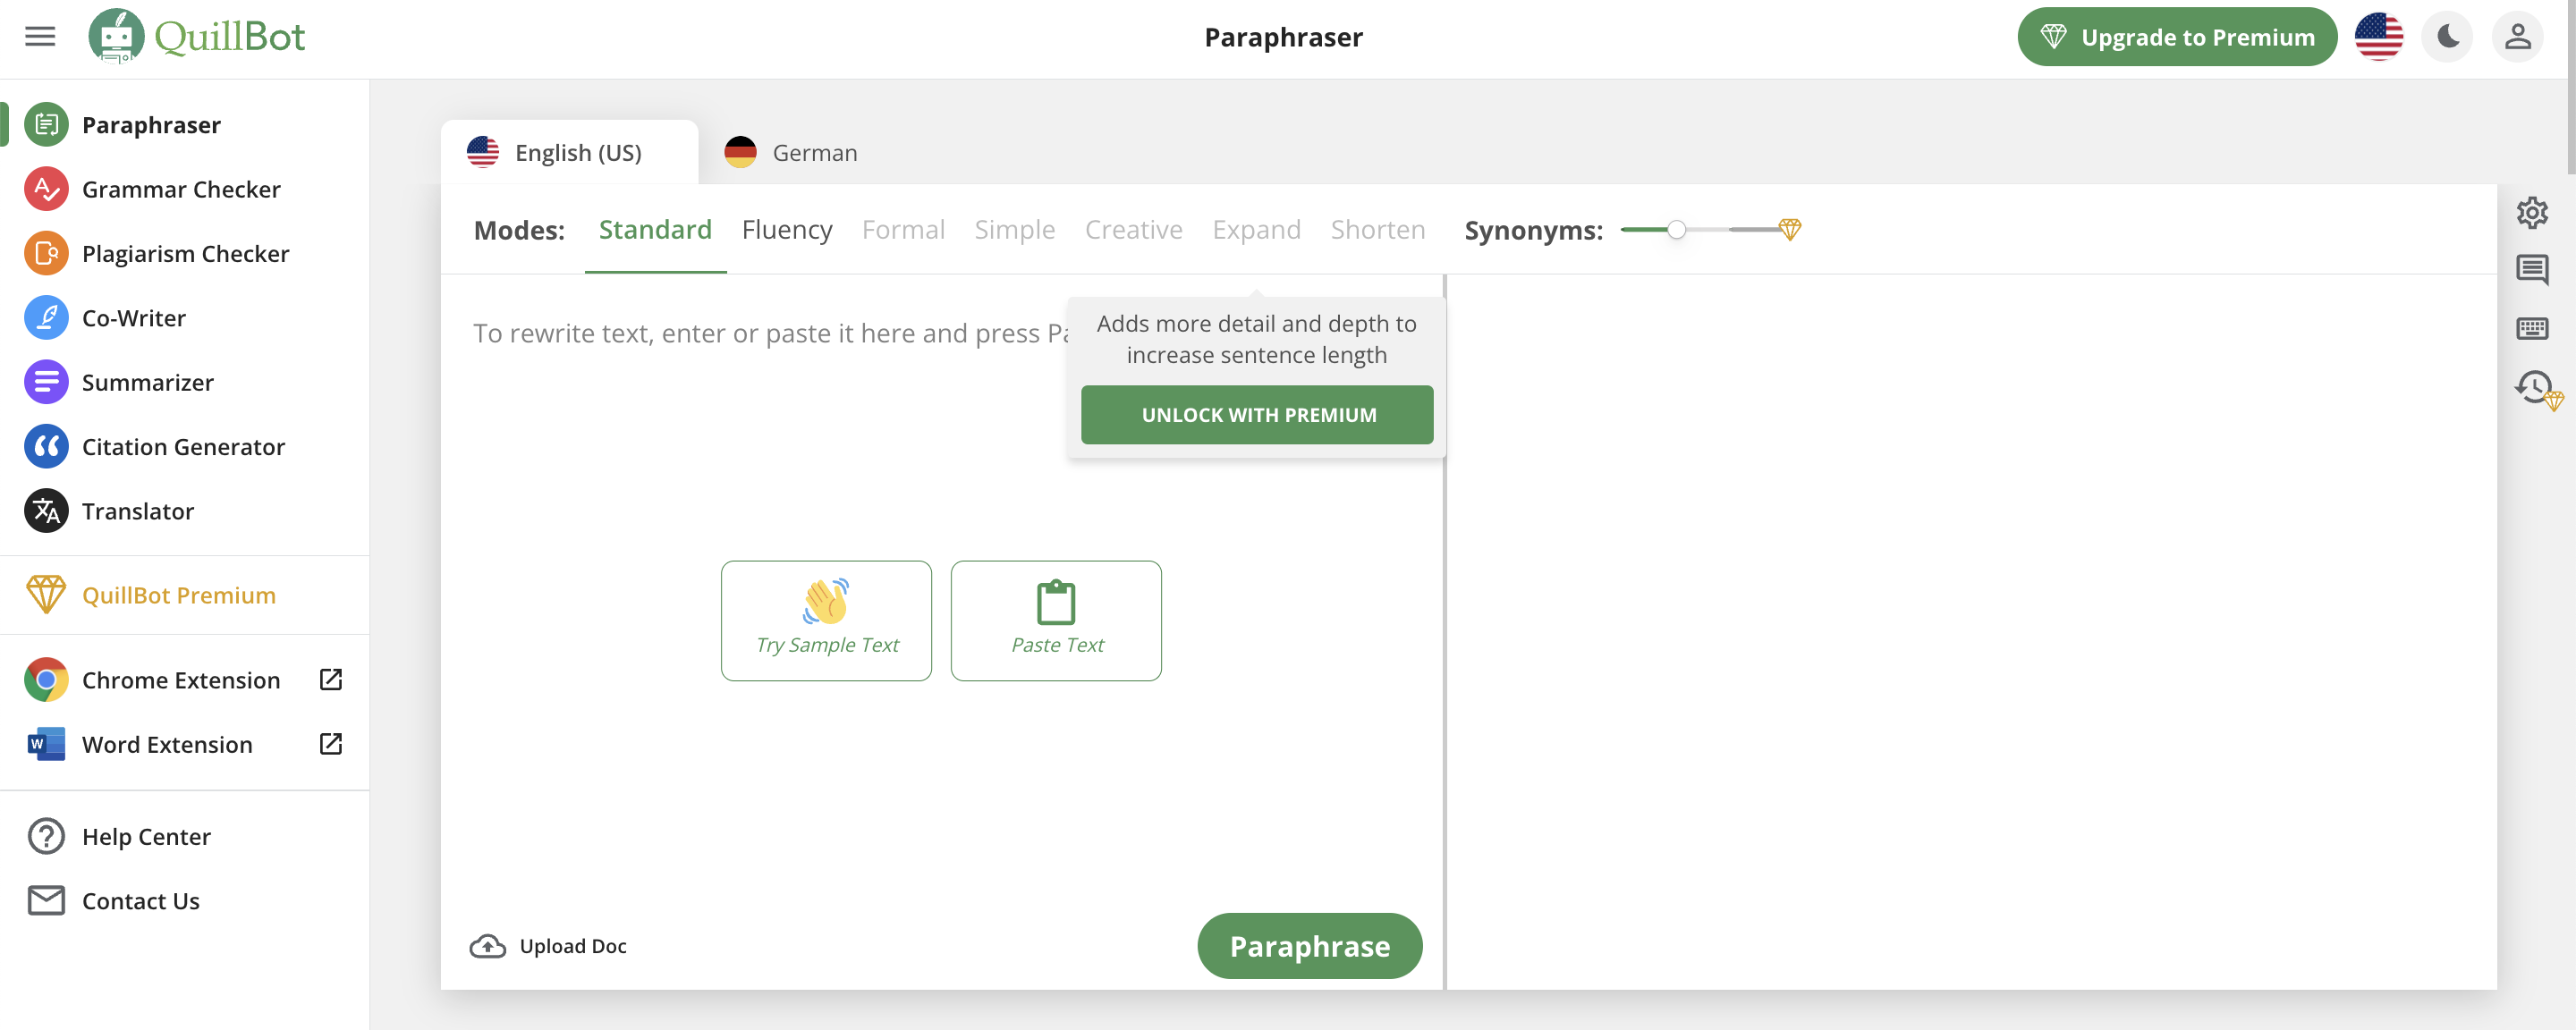This screenshot has width=2576, height=1030.
Task: Click the Summarizer sidebar icon
Action: tap(46, 382)
